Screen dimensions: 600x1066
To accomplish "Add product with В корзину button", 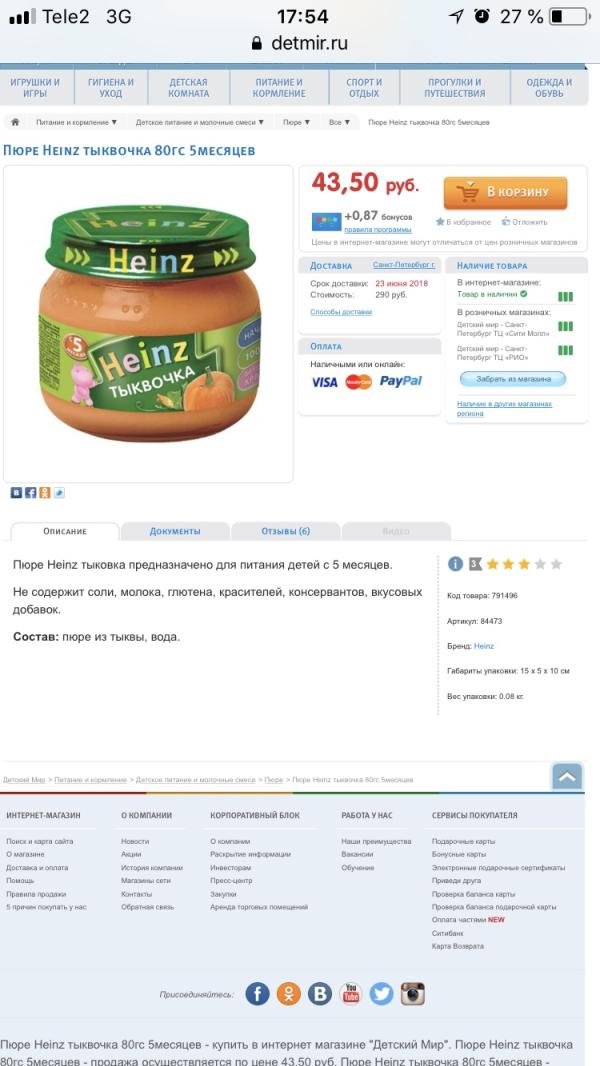I will pyautogui.click(x=506, y=192).
